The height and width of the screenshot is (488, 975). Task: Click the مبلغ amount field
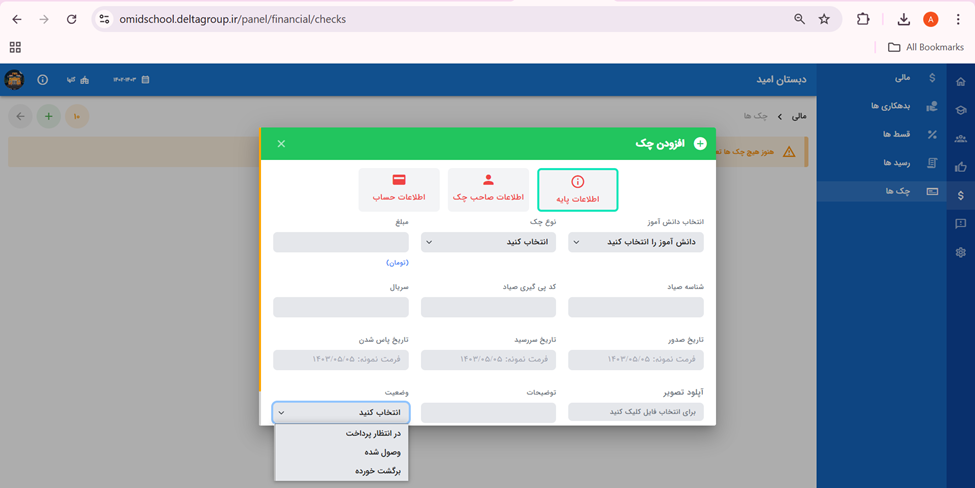click(x=341, y=242)
